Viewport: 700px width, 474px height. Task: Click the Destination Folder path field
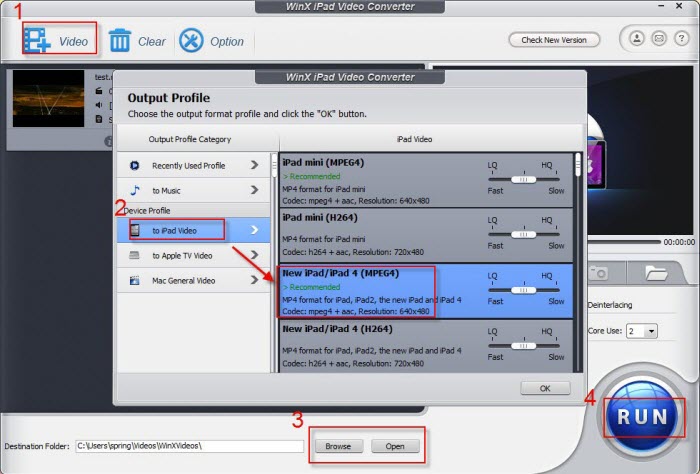coord(190,446)
